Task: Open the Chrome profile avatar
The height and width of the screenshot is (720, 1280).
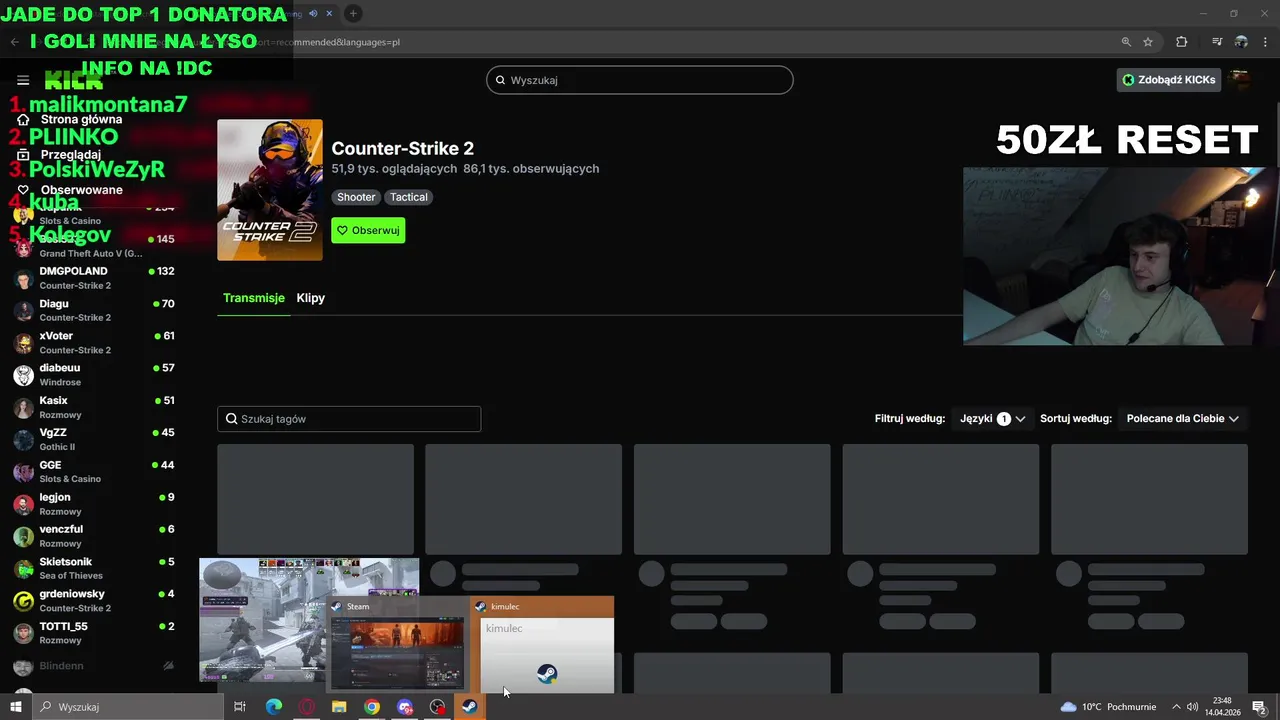Action: click(1241, 42)
